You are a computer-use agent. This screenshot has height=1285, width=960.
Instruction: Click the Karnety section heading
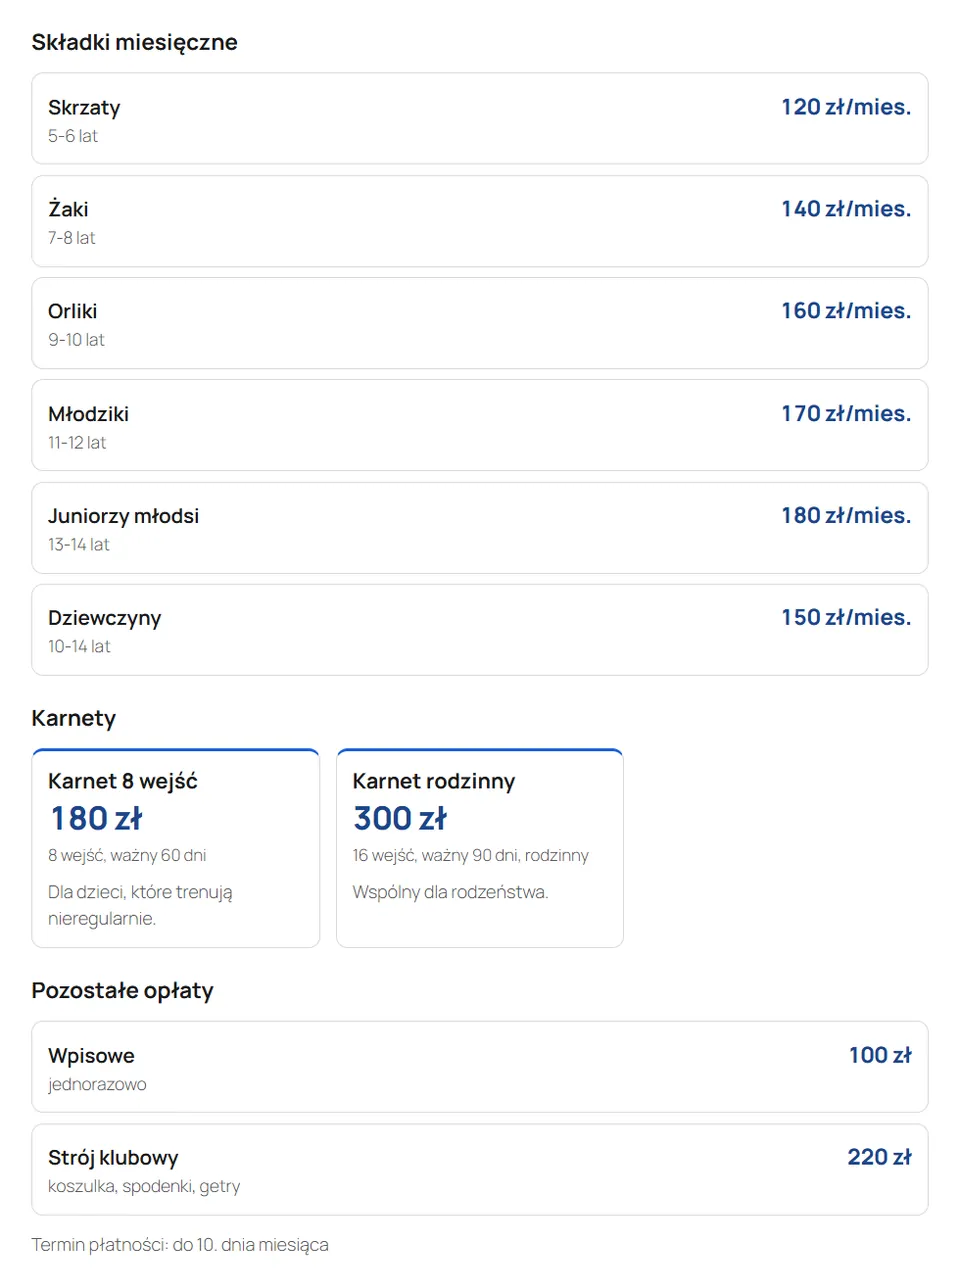74,718
